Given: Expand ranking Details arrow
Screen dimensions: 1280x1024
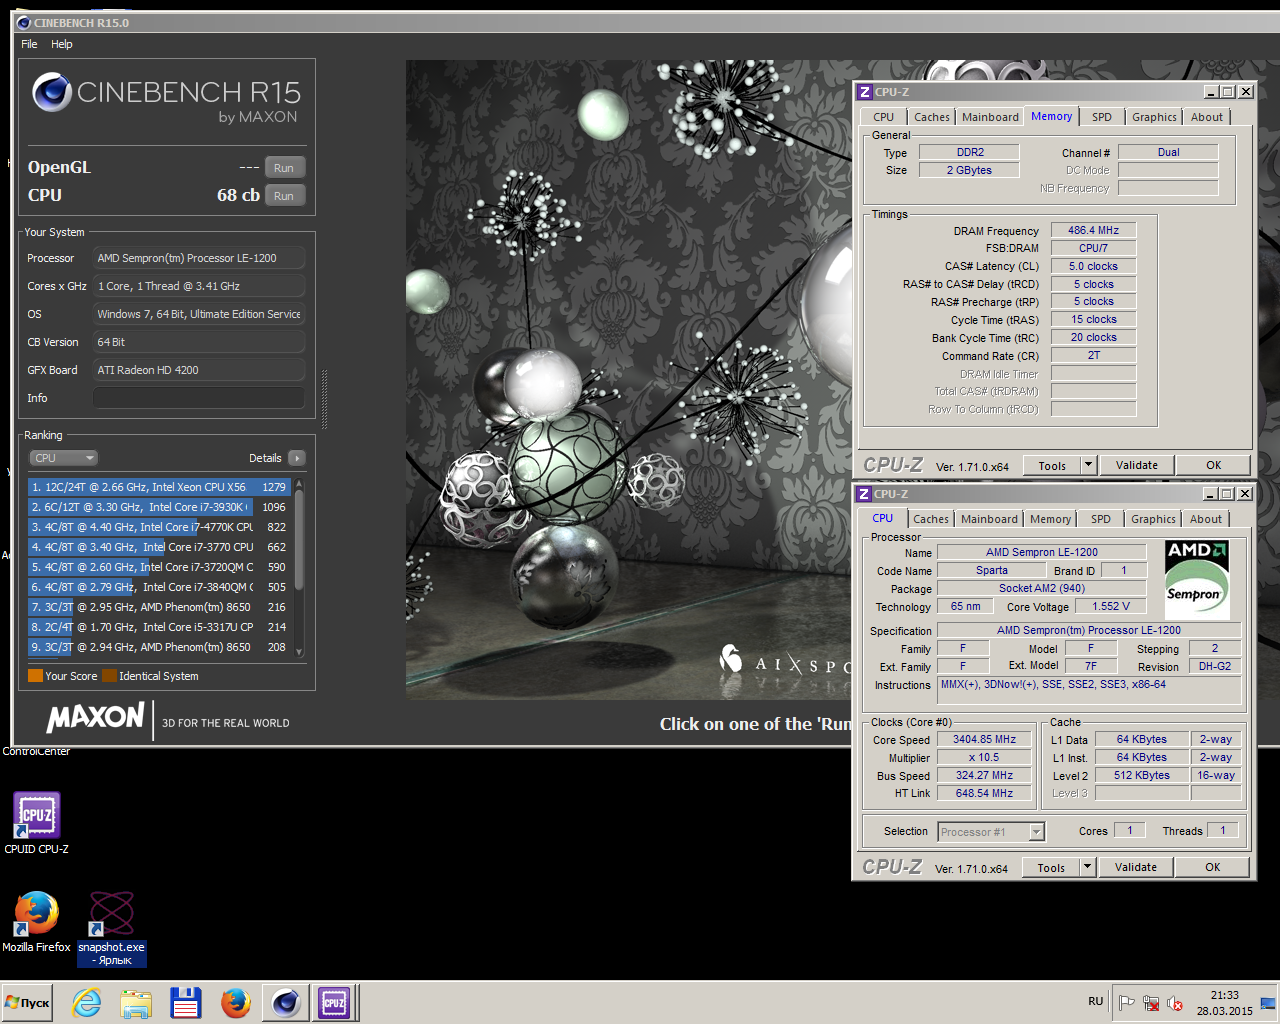Looking at the screenshot, I should [x=296, y=458].
